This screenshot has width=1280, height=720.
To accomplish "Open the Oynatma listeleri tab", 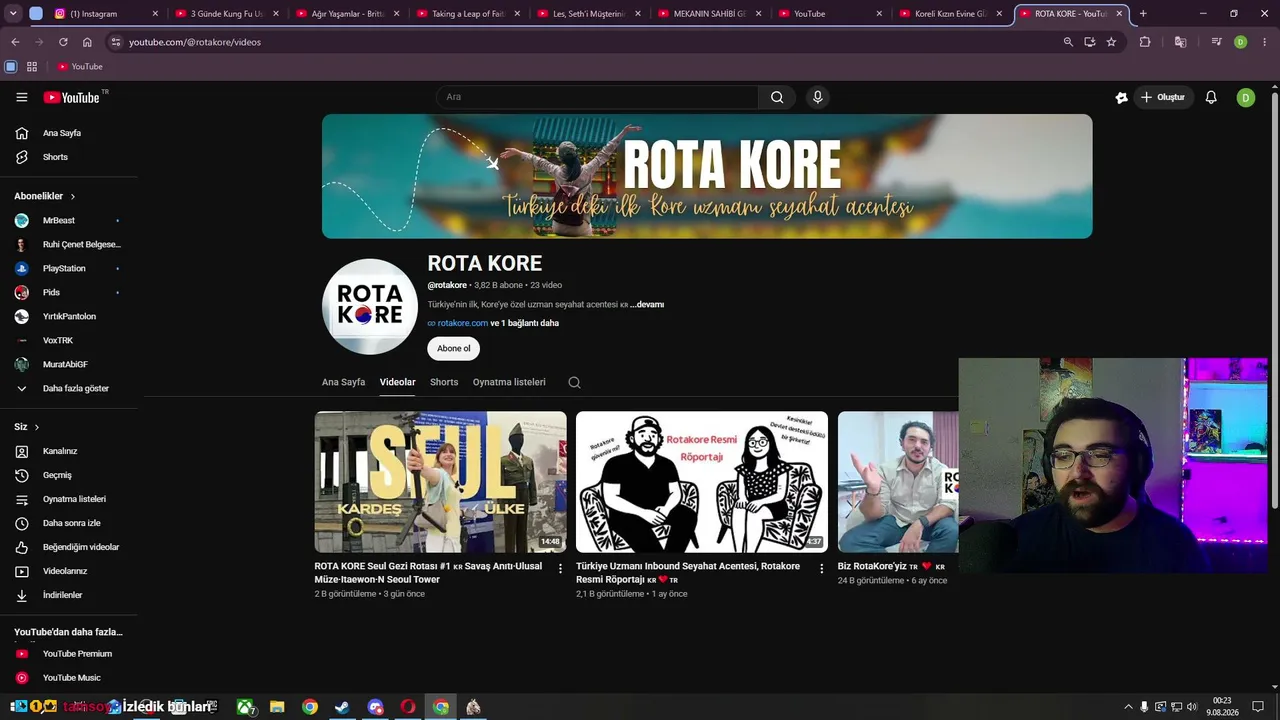I will click(x=509, y=382).
